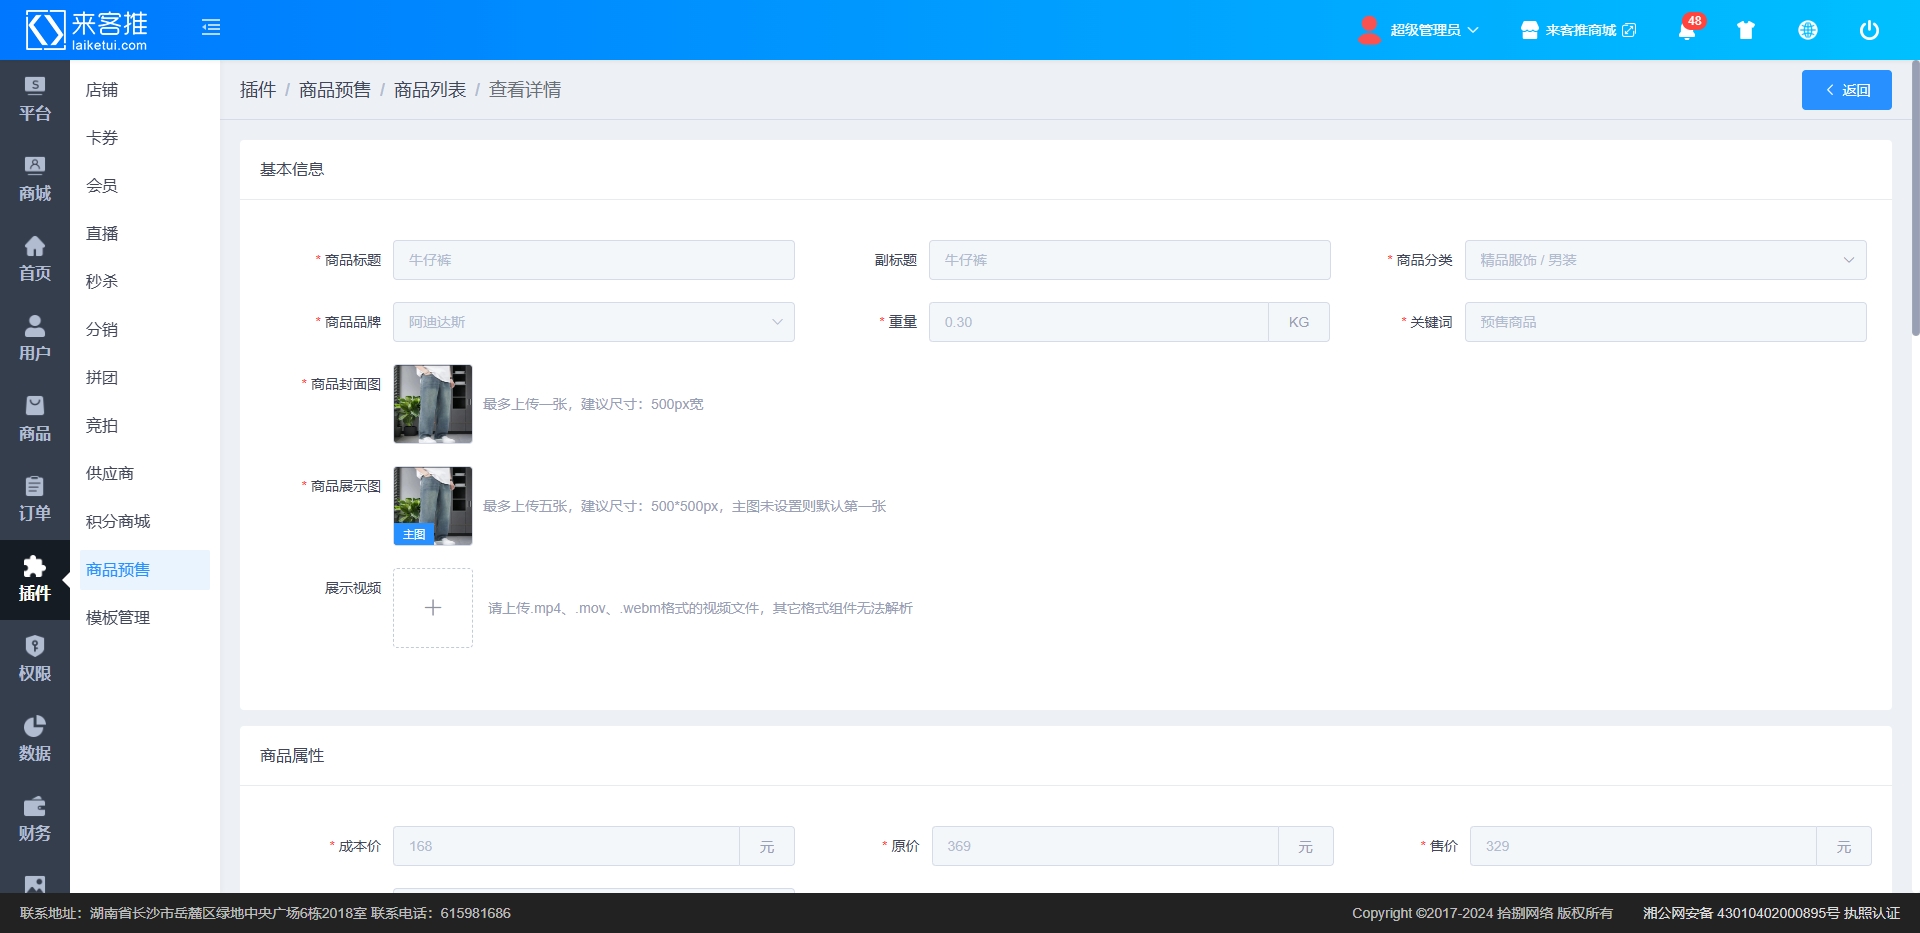1920x933 pixels.
Task: Expand the 超级管理员 user dropdown
Action: coord(1419,30)
